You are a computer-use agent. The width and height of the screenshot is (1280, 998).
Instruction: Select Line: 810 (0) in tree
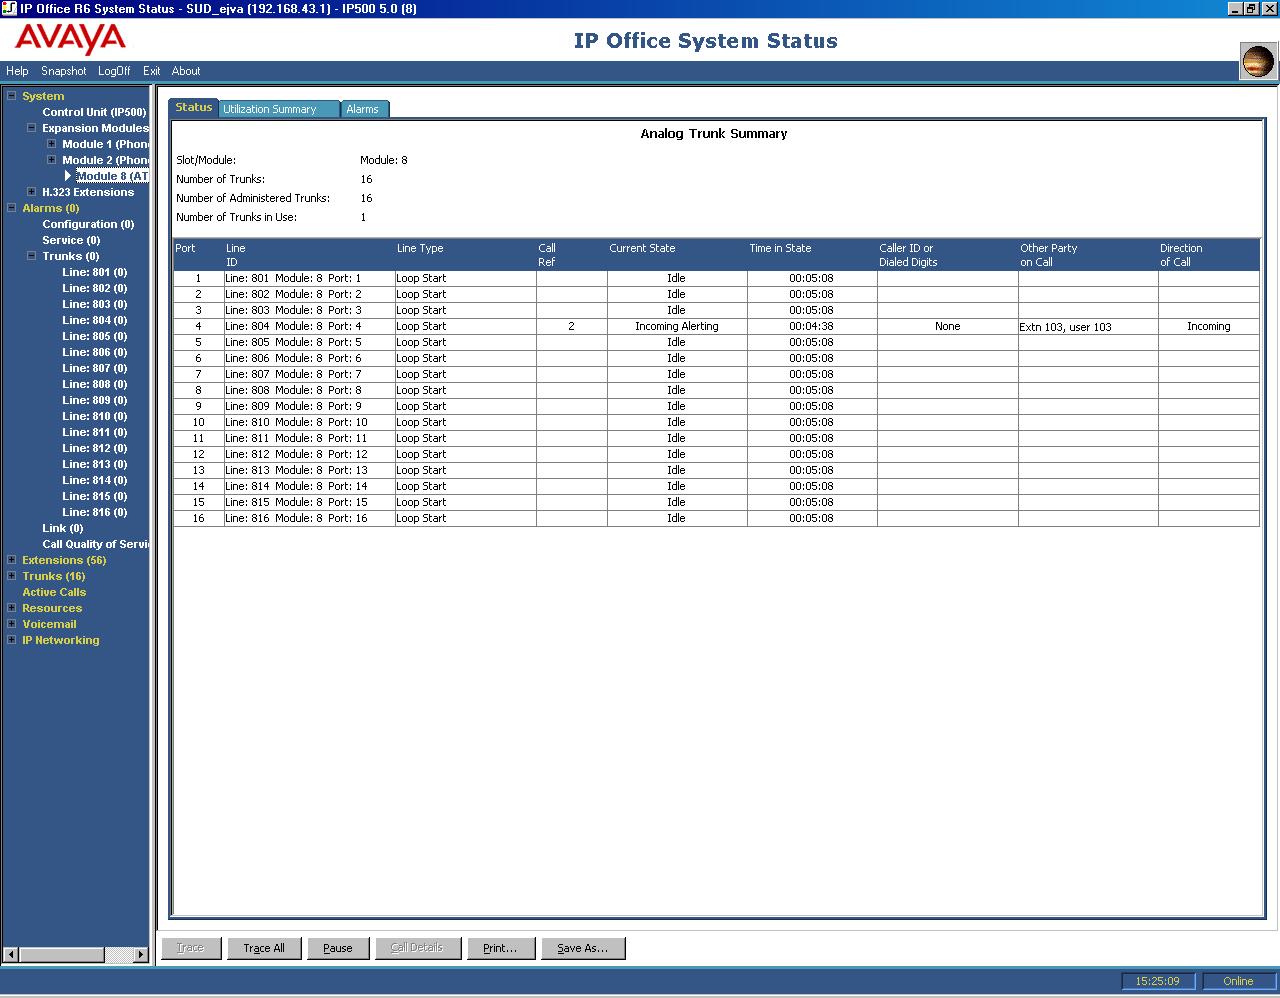(95, 416)
